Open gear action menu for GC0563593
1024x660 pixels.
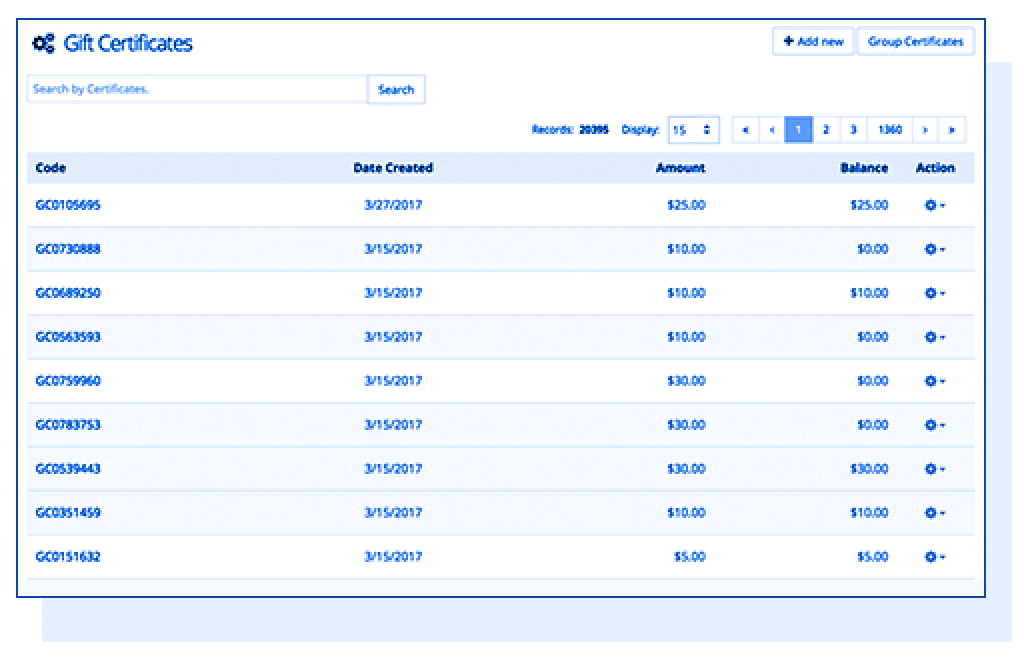pos(934,337)
